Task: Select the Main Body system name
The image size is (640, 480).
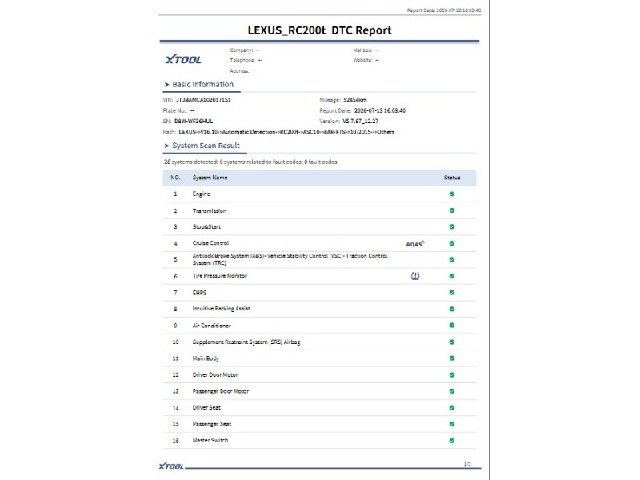Action: (x=206, y=359)
